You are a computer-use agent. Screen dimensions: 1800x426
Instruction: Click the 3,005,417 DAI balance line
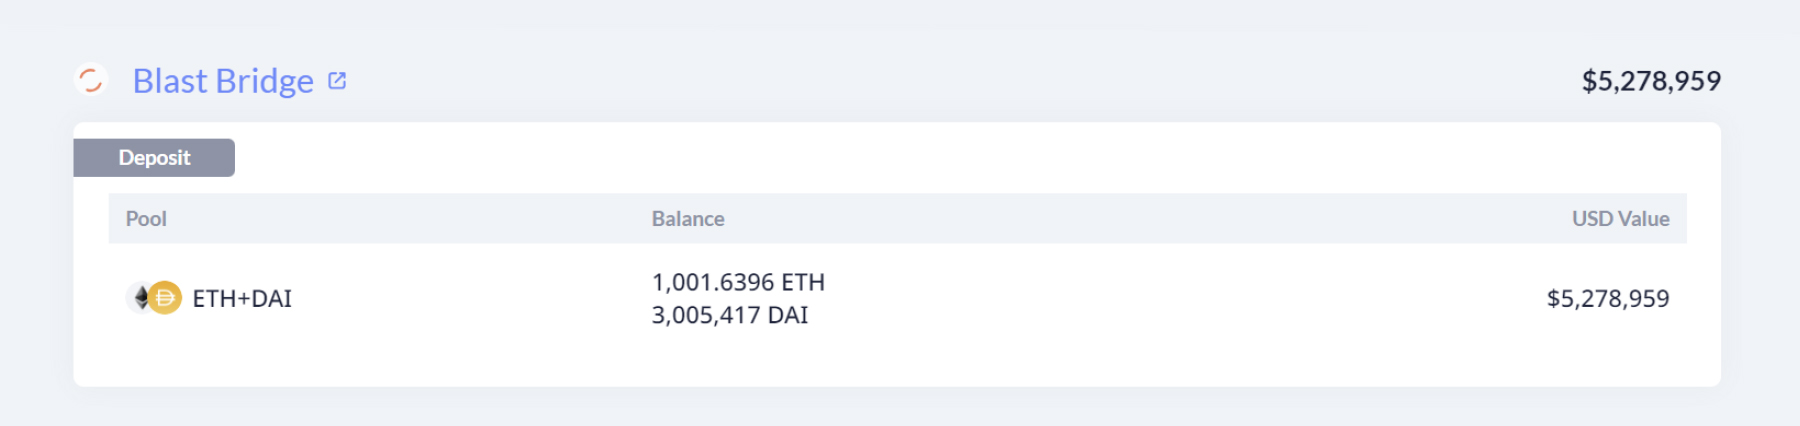tap(730, 316)
